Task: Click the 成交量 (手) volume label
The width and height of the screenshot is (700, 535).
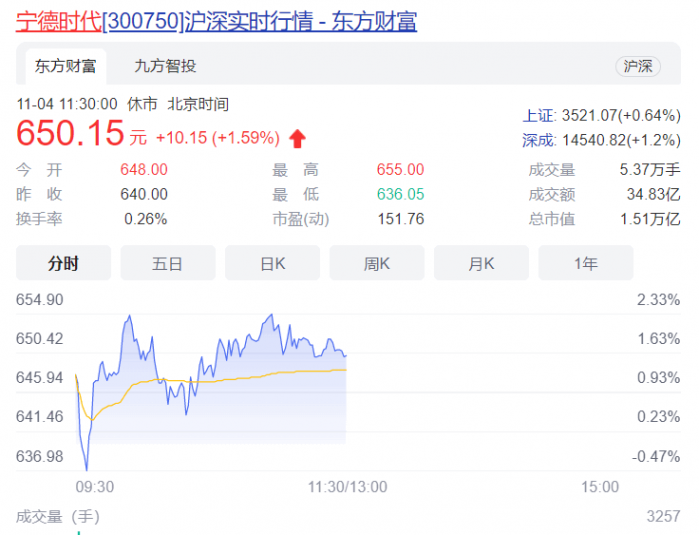Action: 58,517
